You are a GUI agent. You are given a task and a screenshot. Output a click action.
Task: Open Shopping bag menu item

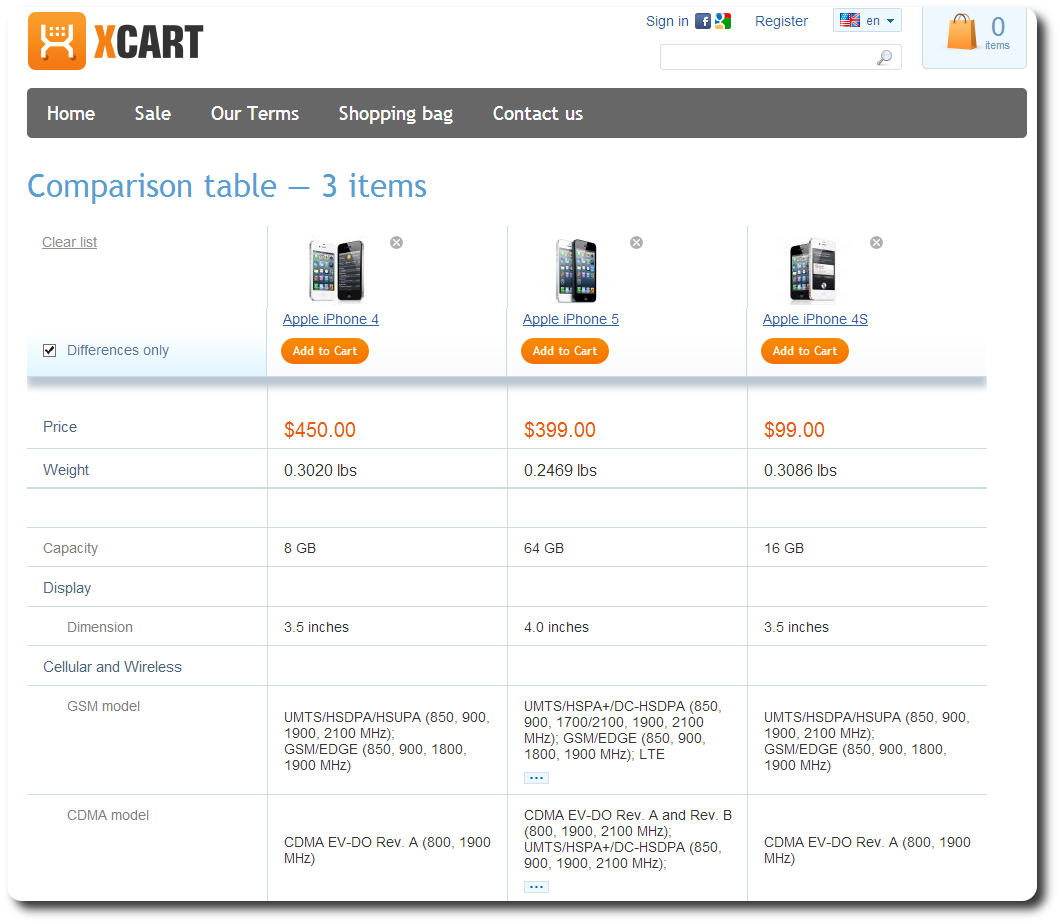pos(395,114)
